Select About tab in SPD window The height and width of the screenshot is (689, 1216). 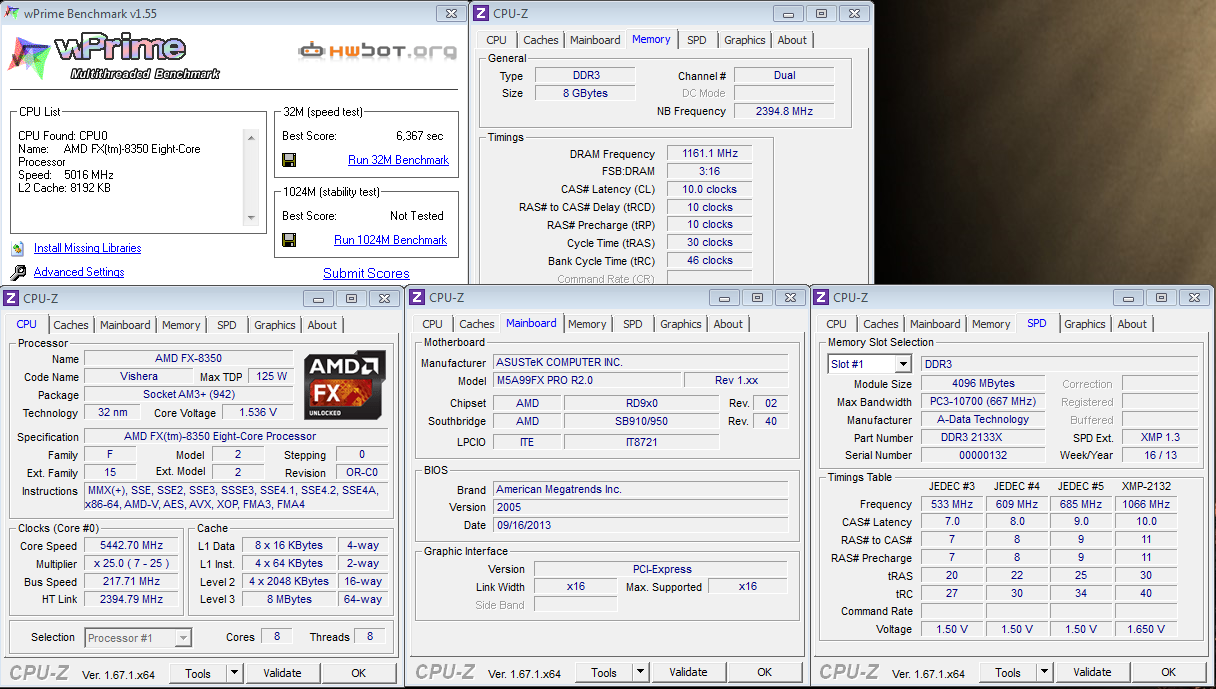pyautogui.click(x=1132, y=324)
